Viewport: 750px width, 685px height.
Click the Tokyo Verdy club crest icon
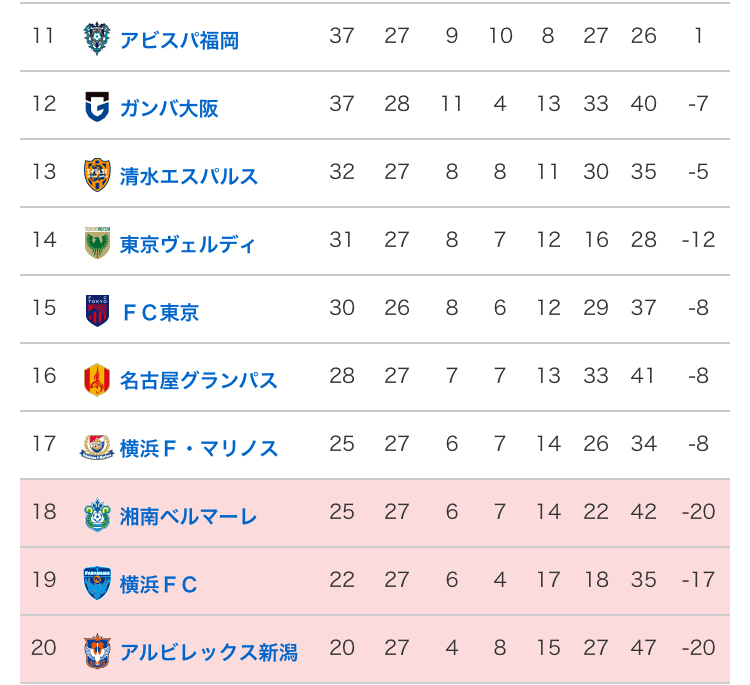tap(96, 242)
